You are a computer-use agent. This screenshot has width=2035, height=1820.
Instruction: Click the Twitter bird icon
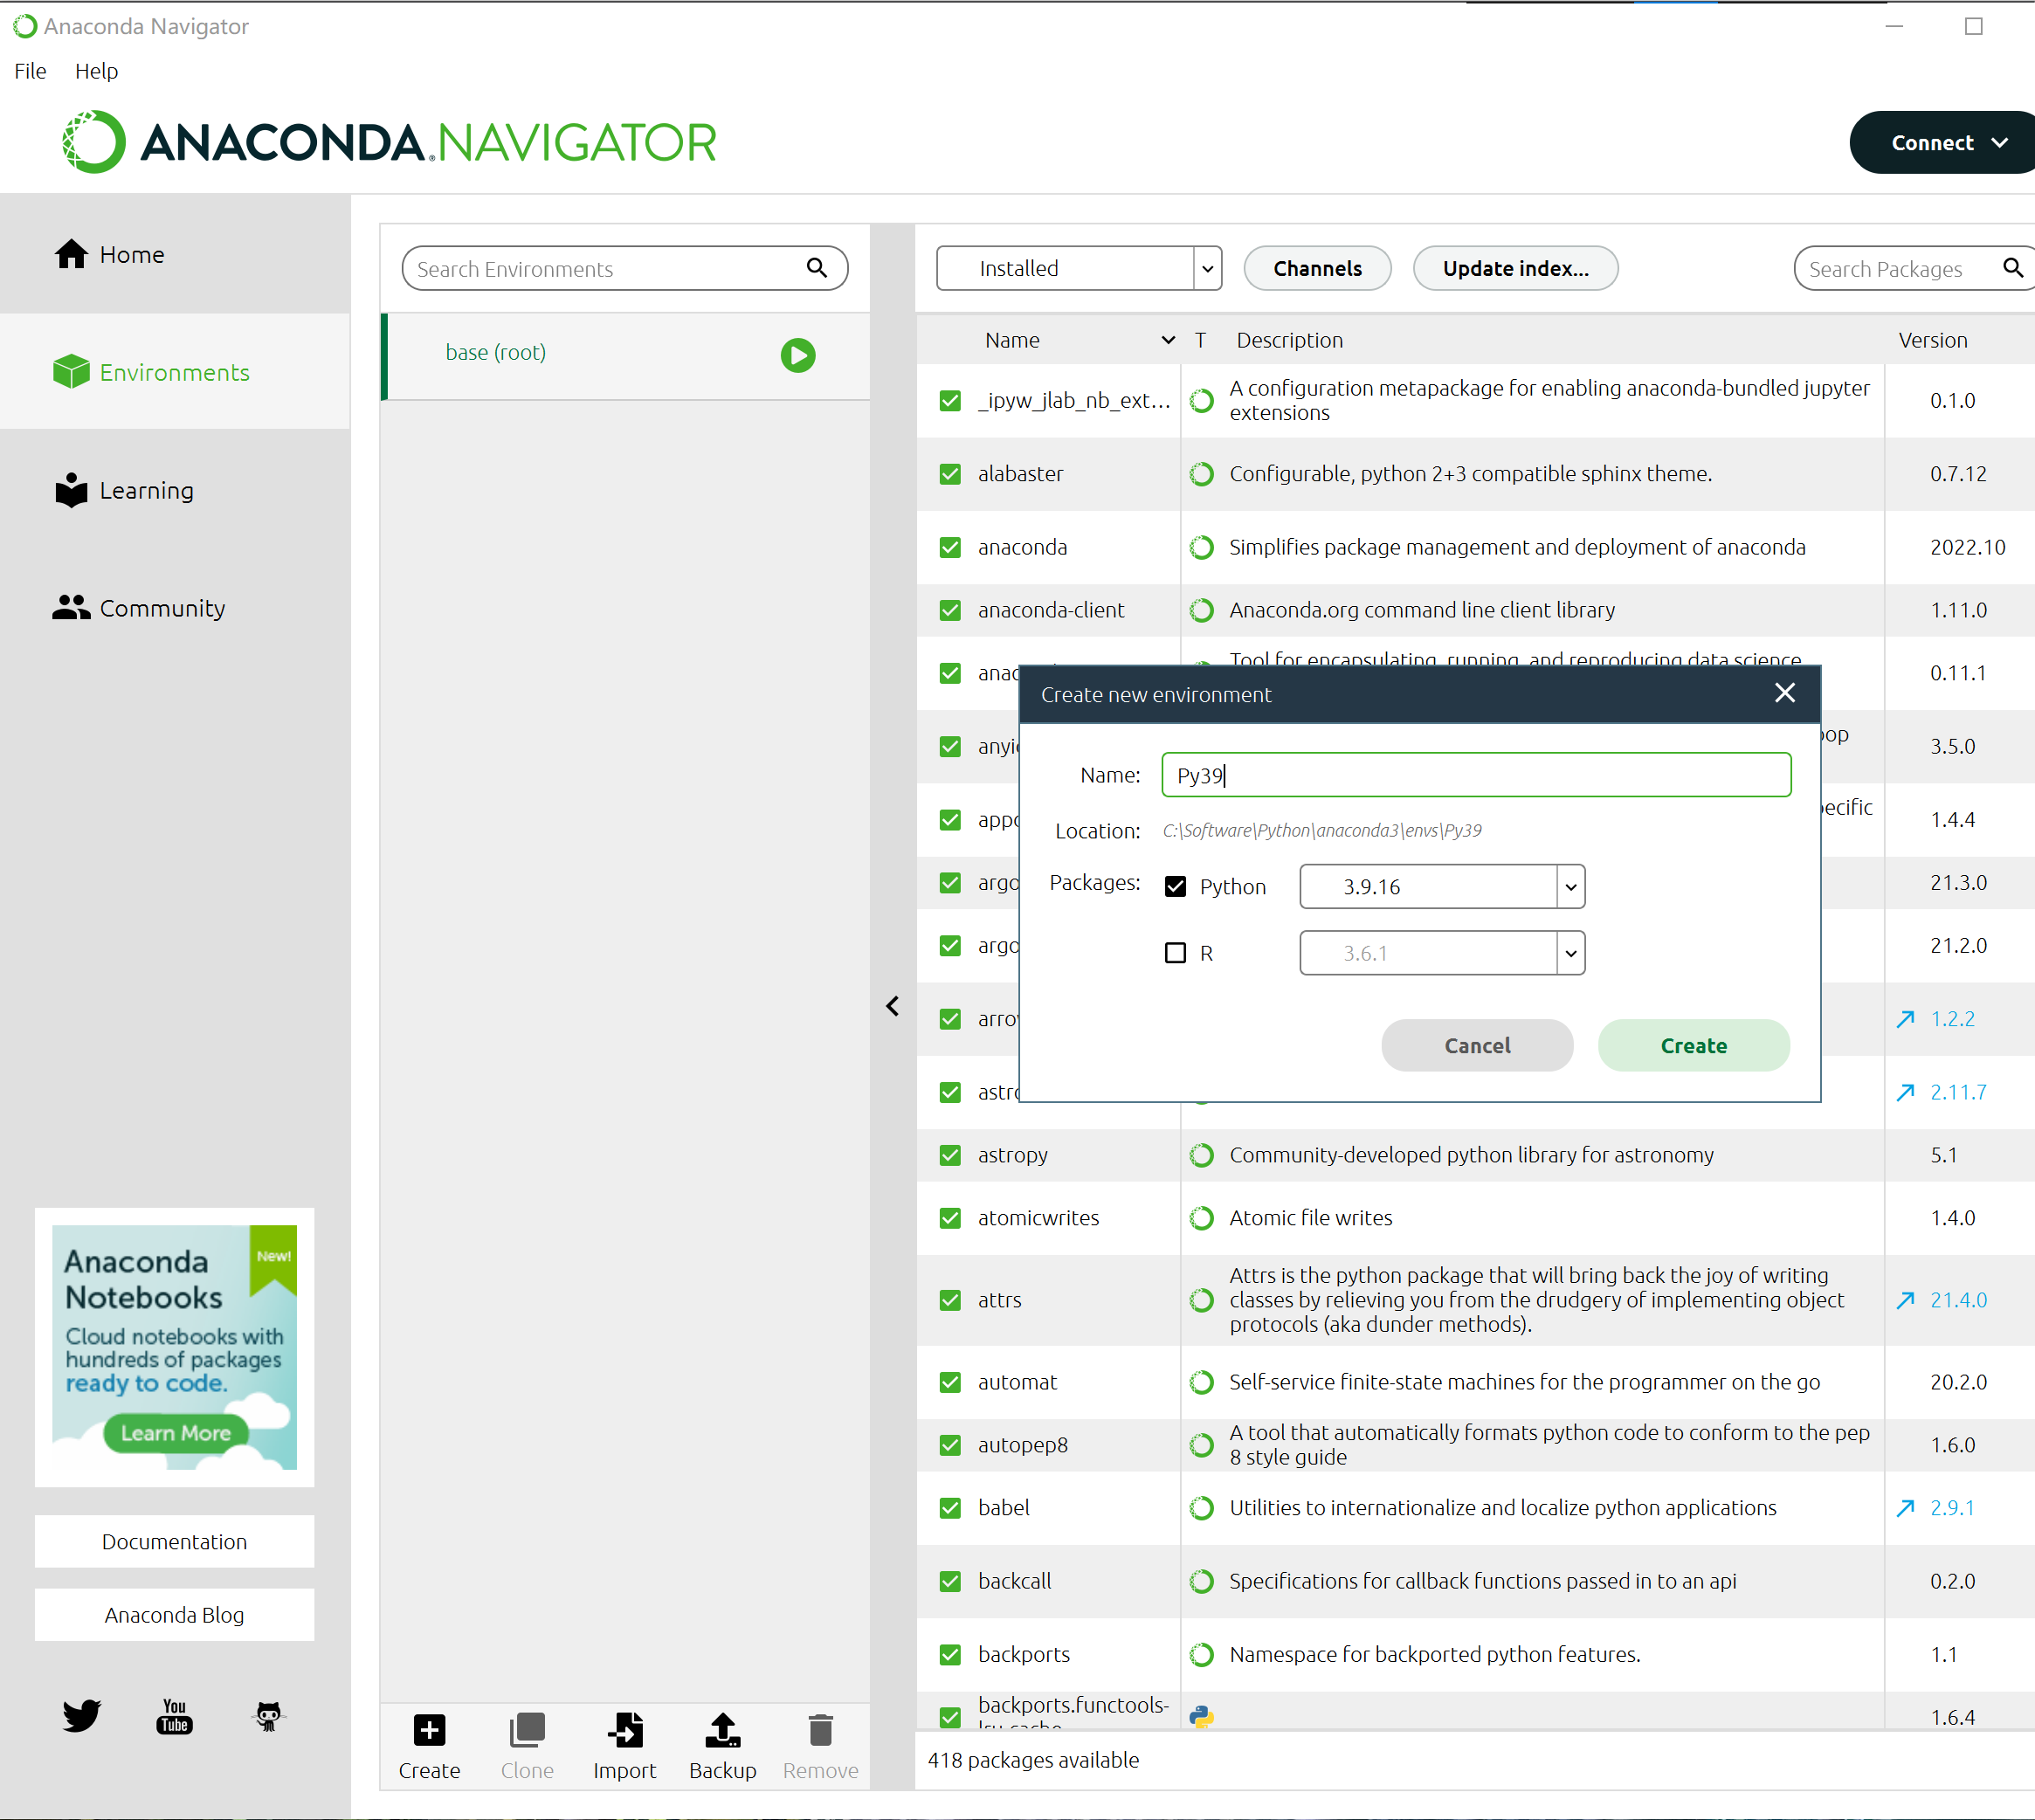81,1716
